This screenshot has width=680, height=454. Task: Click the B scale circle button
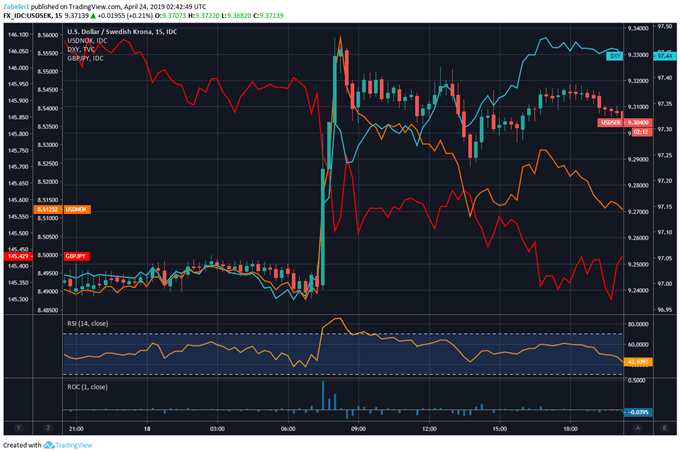[664, 428]
